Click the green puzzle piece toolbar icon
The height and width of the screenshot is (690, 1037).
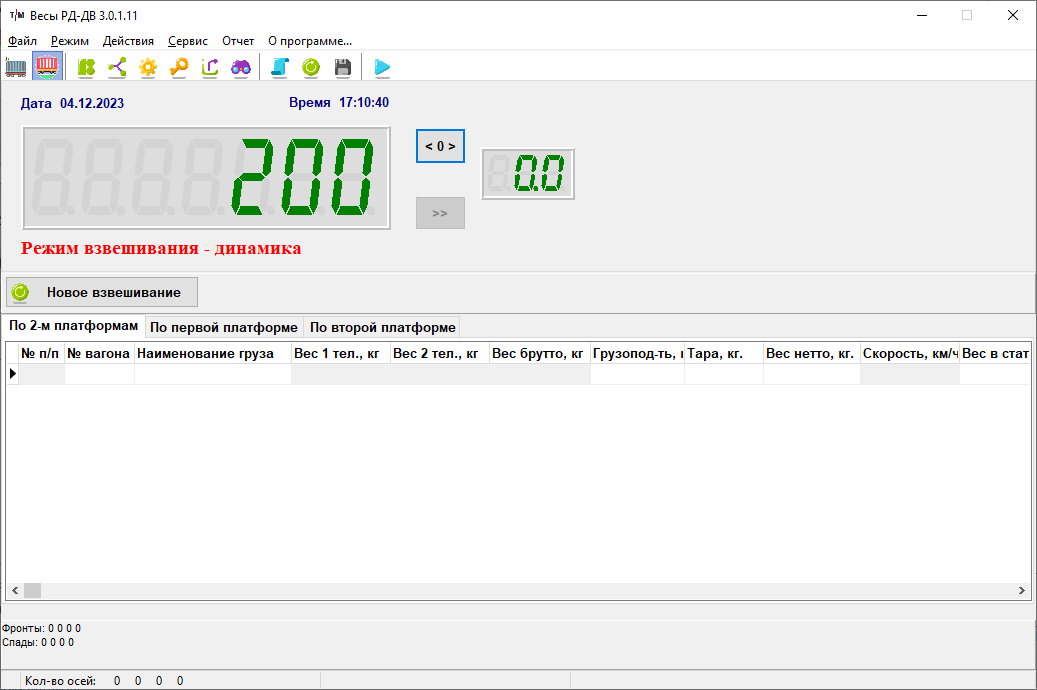(x=87, y=67)
